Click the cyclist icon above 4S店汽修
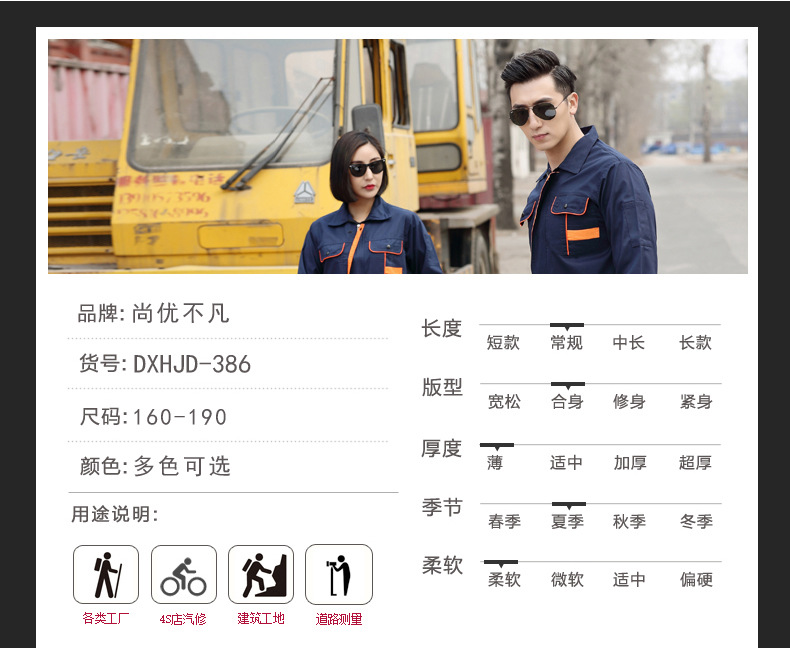790x648 pixels. pyautogui.click(x=184, y=575)
